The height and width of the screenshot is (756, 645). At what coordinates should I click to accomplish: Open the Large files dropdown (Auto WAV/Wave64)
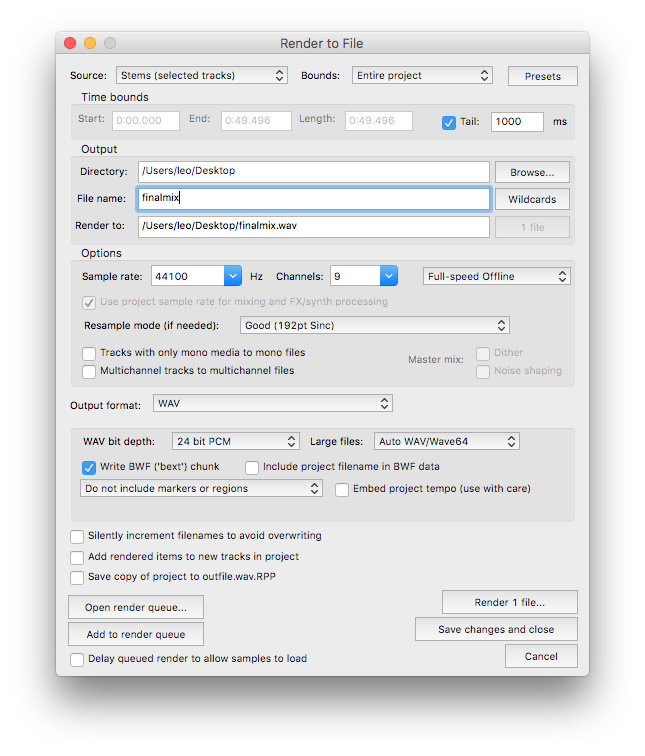pyautogui.click(x=446, y=441)
